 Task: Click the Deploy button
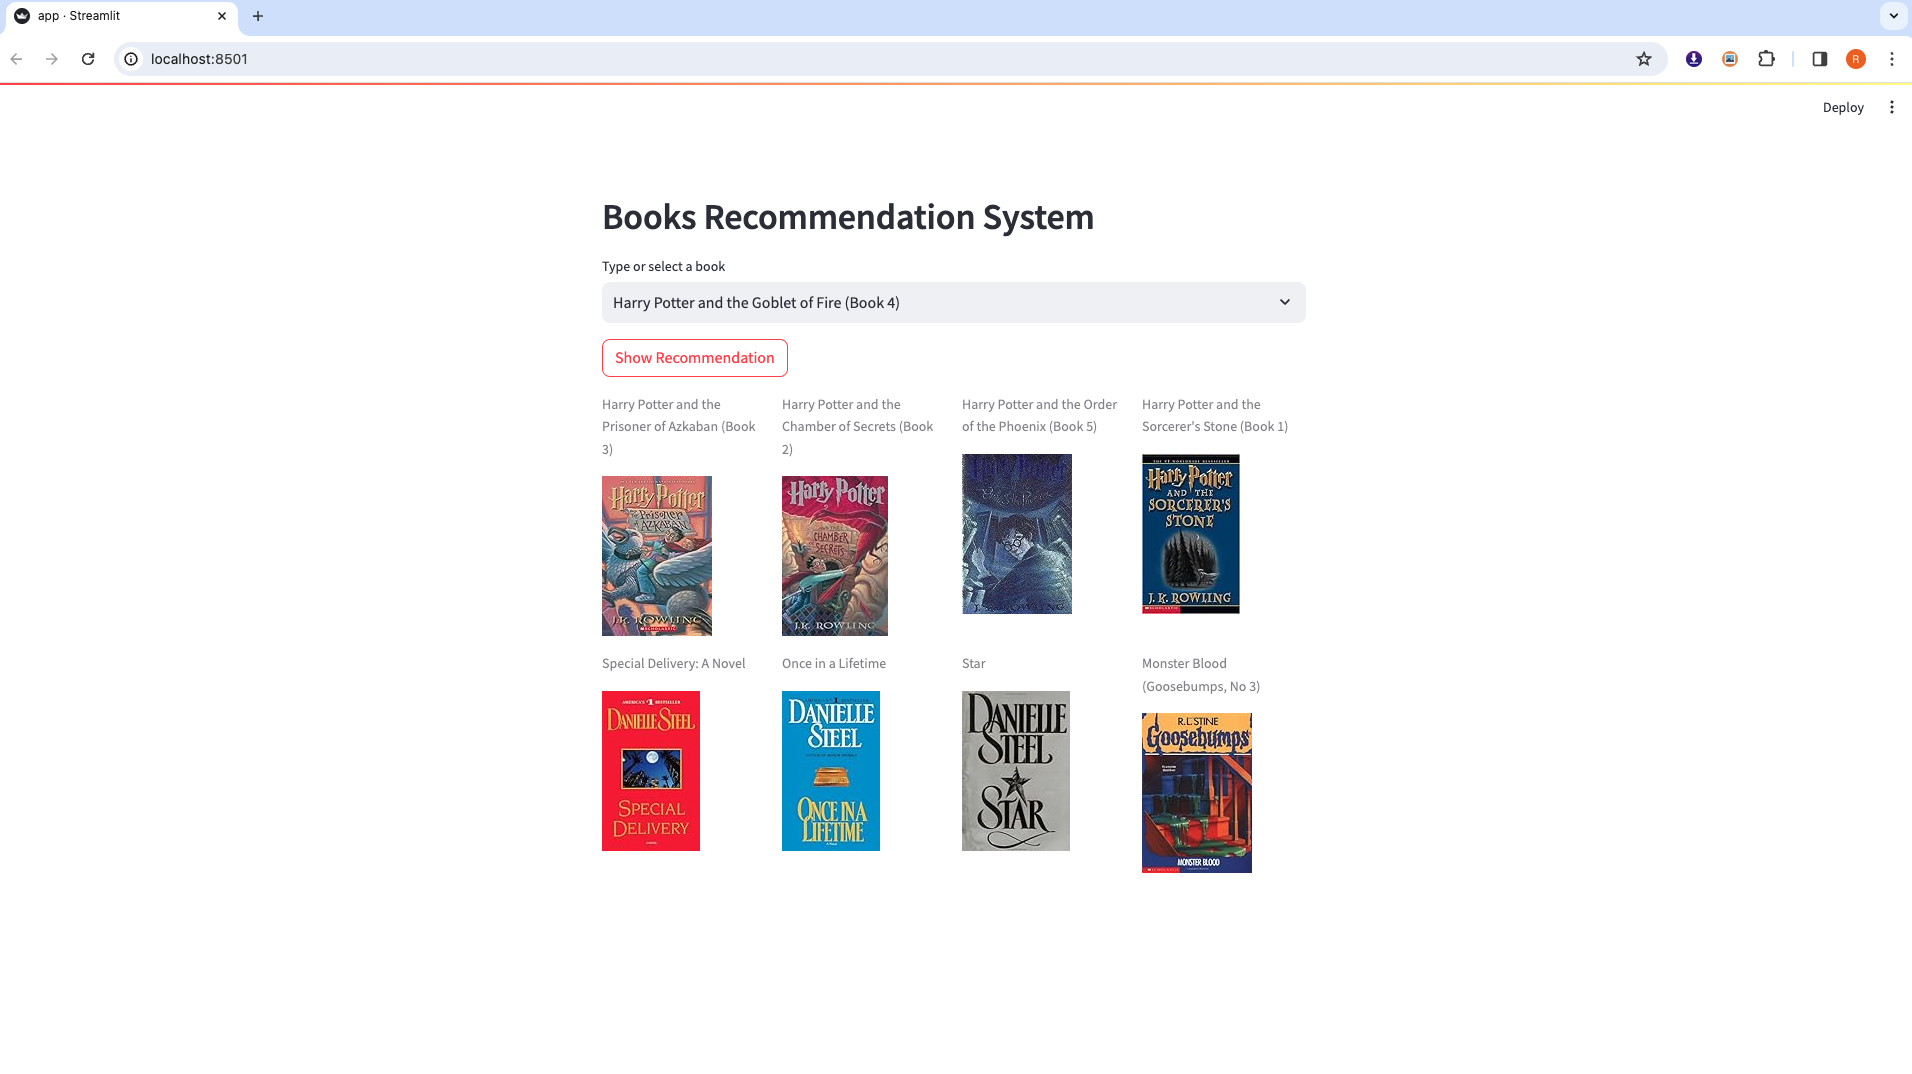[1843, 107]
